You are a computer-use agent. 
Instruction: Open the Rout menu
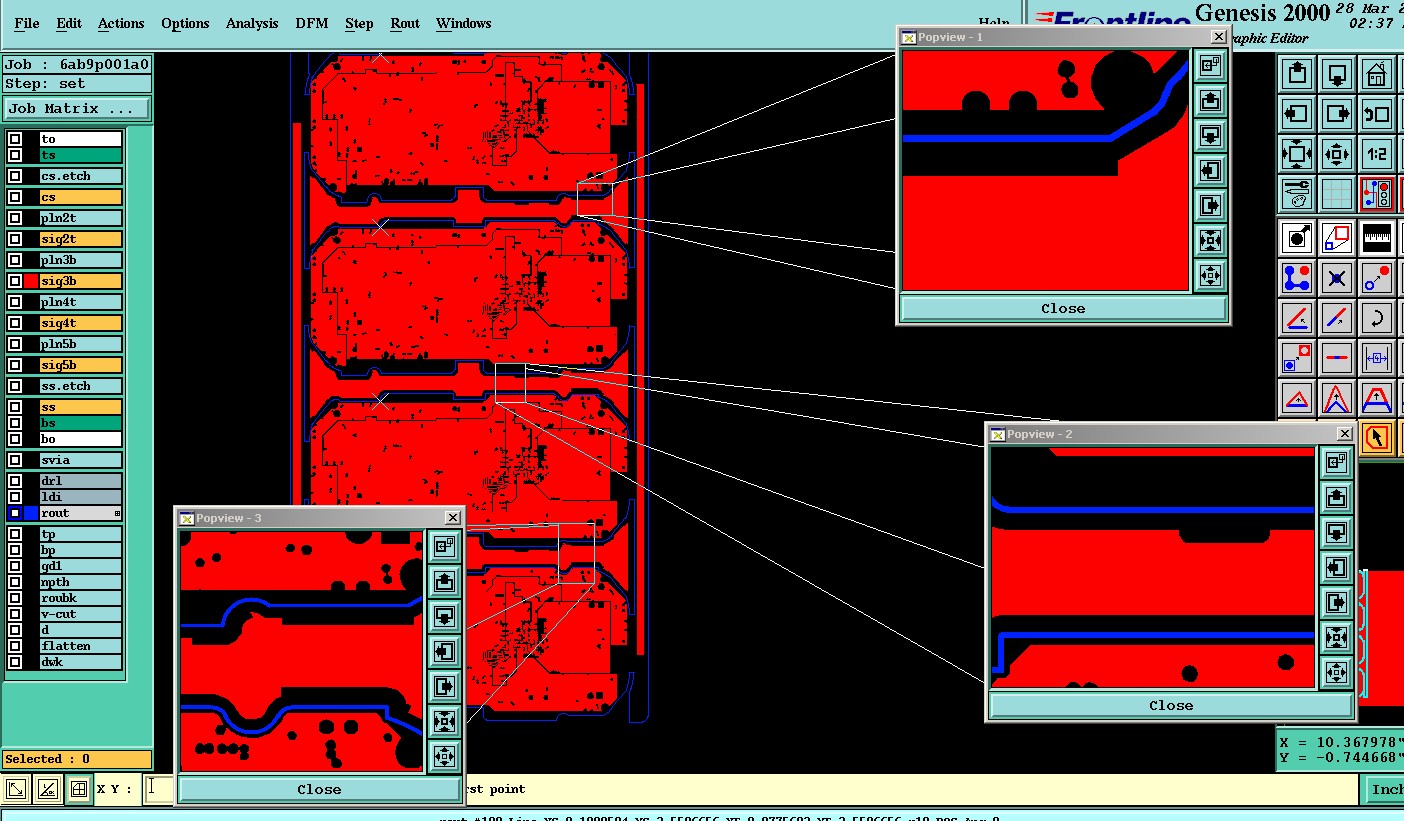[x=405, y=23]
